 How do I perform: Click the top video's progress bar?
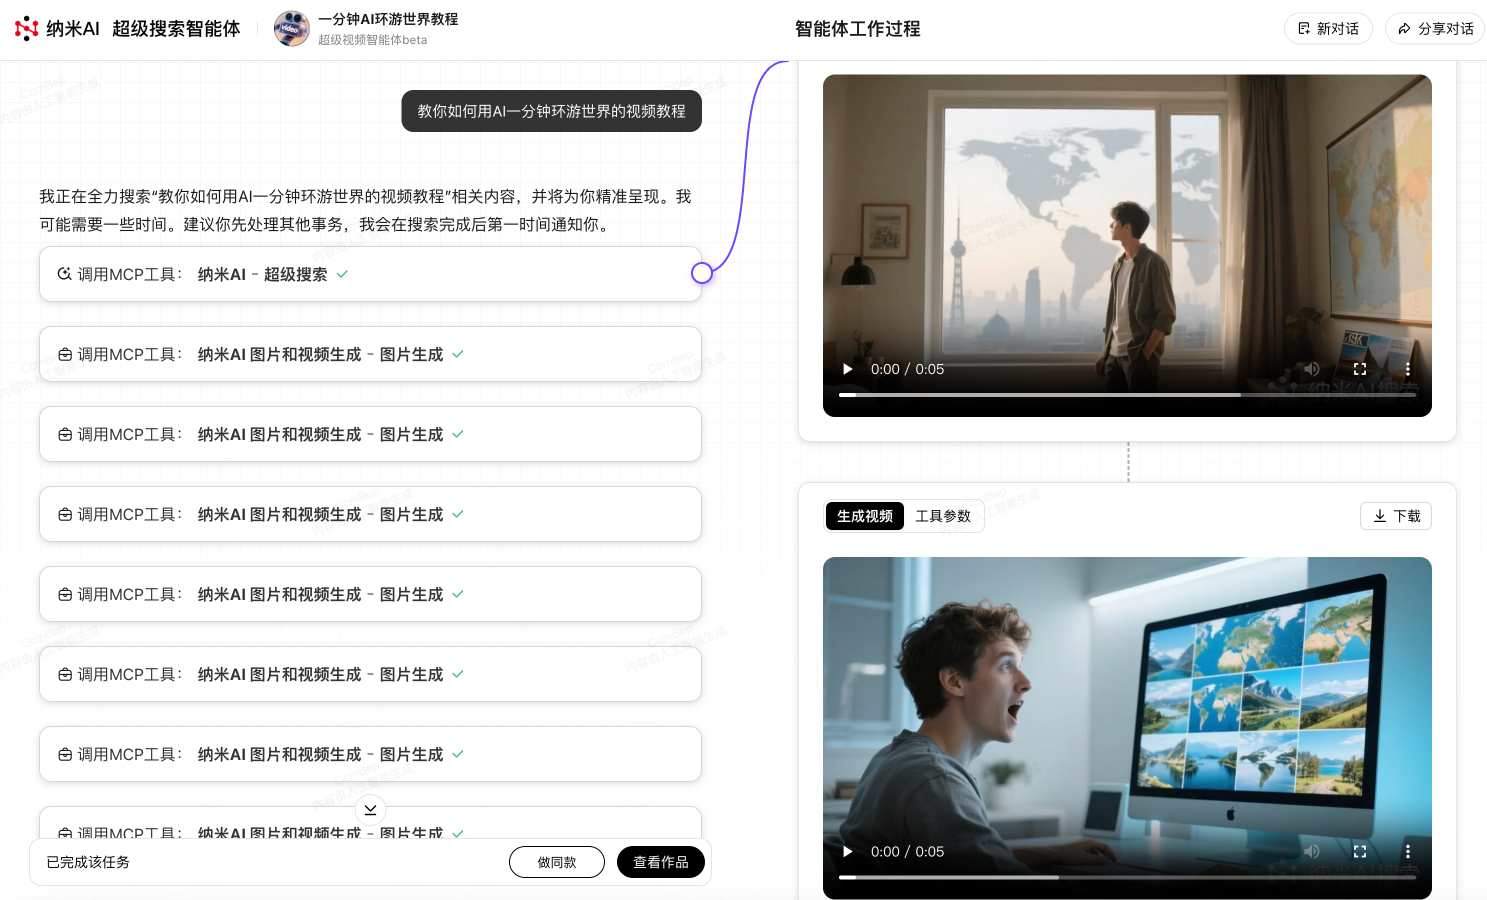pos(1127,394)
